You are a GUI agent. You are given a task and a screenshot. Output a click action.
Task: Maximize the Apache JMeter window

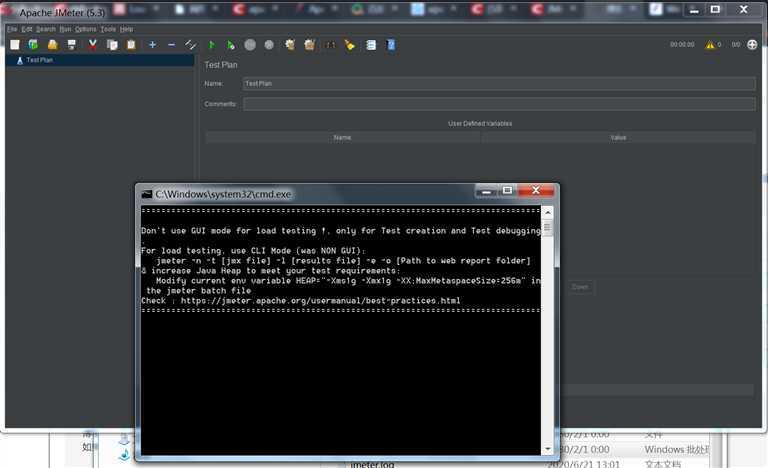715,9
